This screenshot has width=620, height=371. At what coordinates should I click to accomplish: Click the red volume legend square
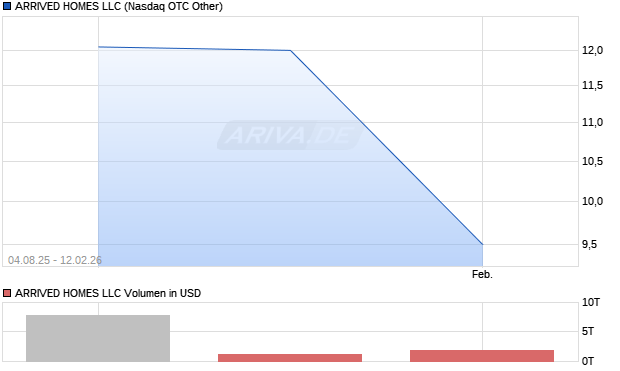(7, 293)
